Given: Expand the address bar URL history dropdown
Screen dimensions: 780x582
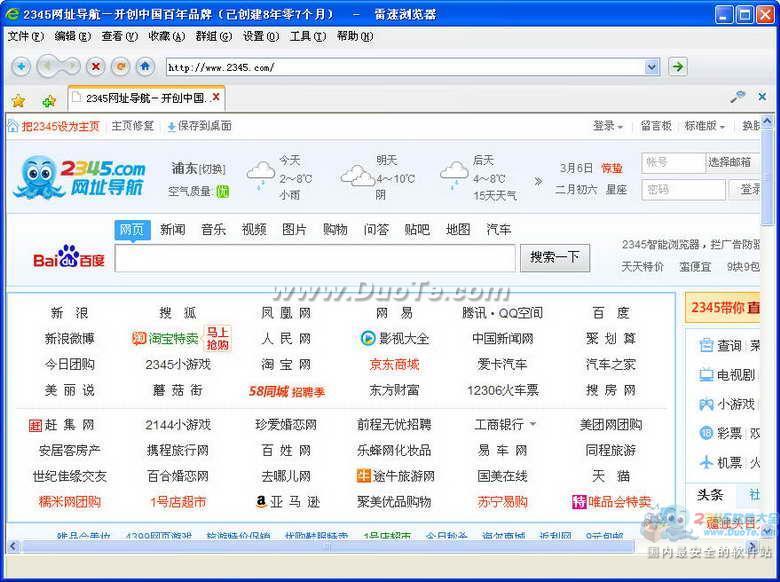Looking at the screenshot, I should (652, 67).
